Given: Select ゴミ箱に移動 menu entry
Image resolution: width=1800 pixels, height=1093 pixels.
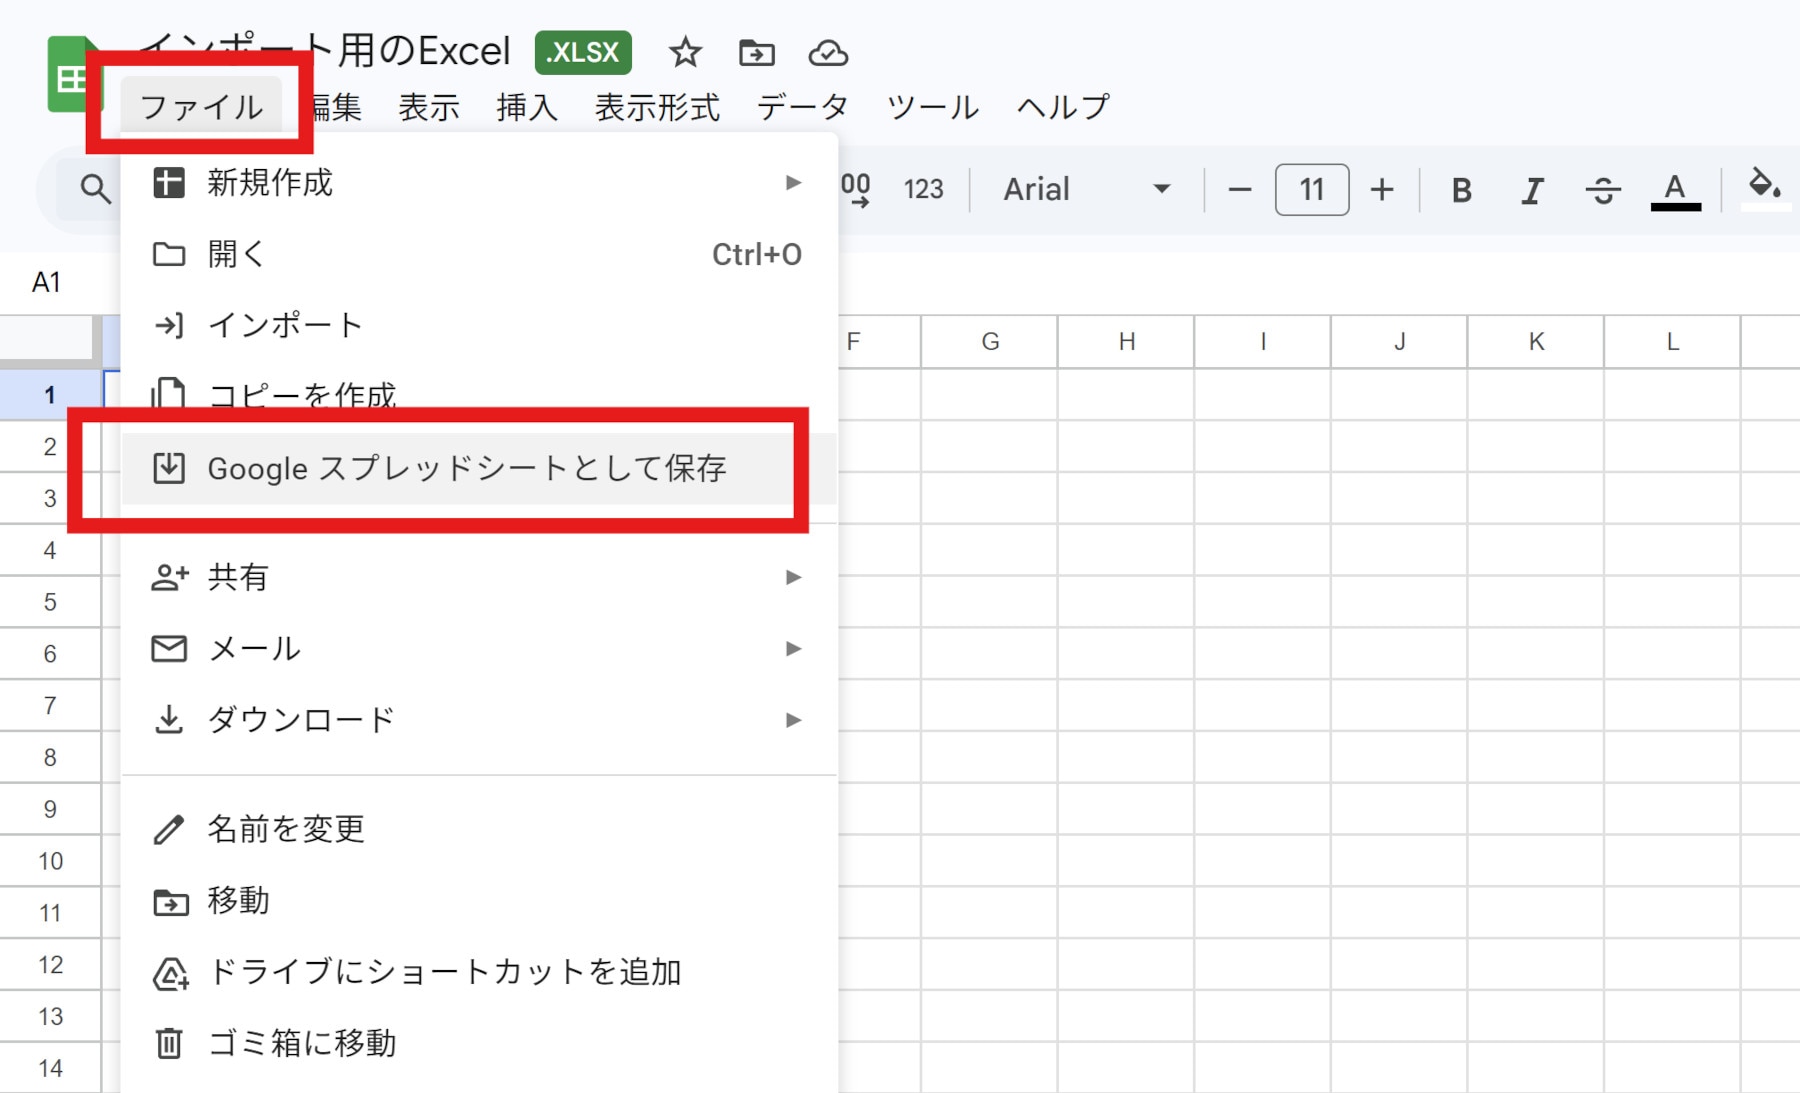Looking at the screenshot, I should click(x=302, y=1043).
